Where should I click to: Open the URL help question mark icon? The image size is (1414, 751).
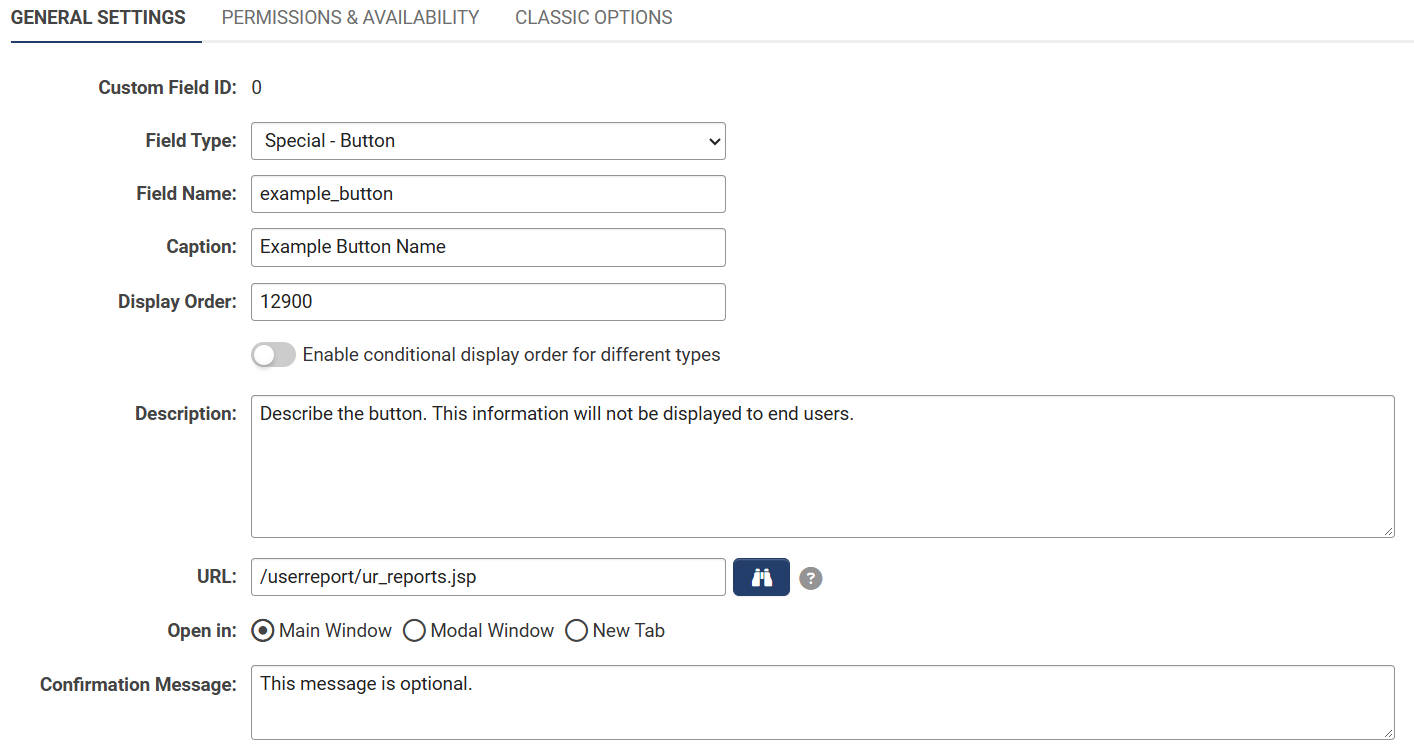tap(811, 578)
